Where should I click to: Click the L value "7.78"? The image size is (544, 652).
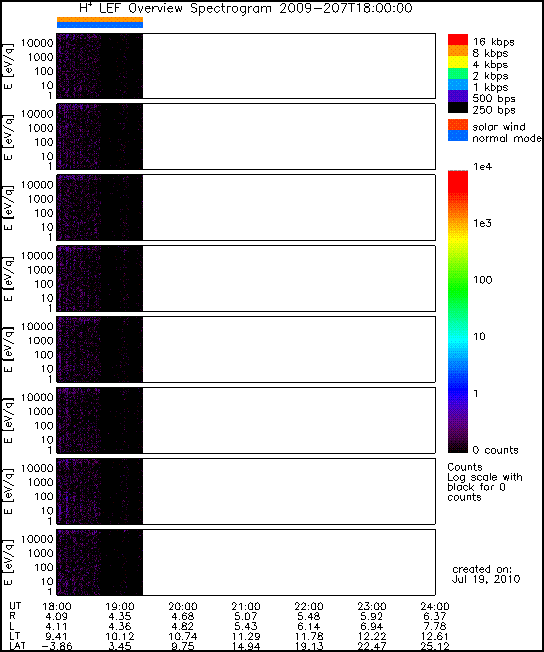(x=435, y=627)
